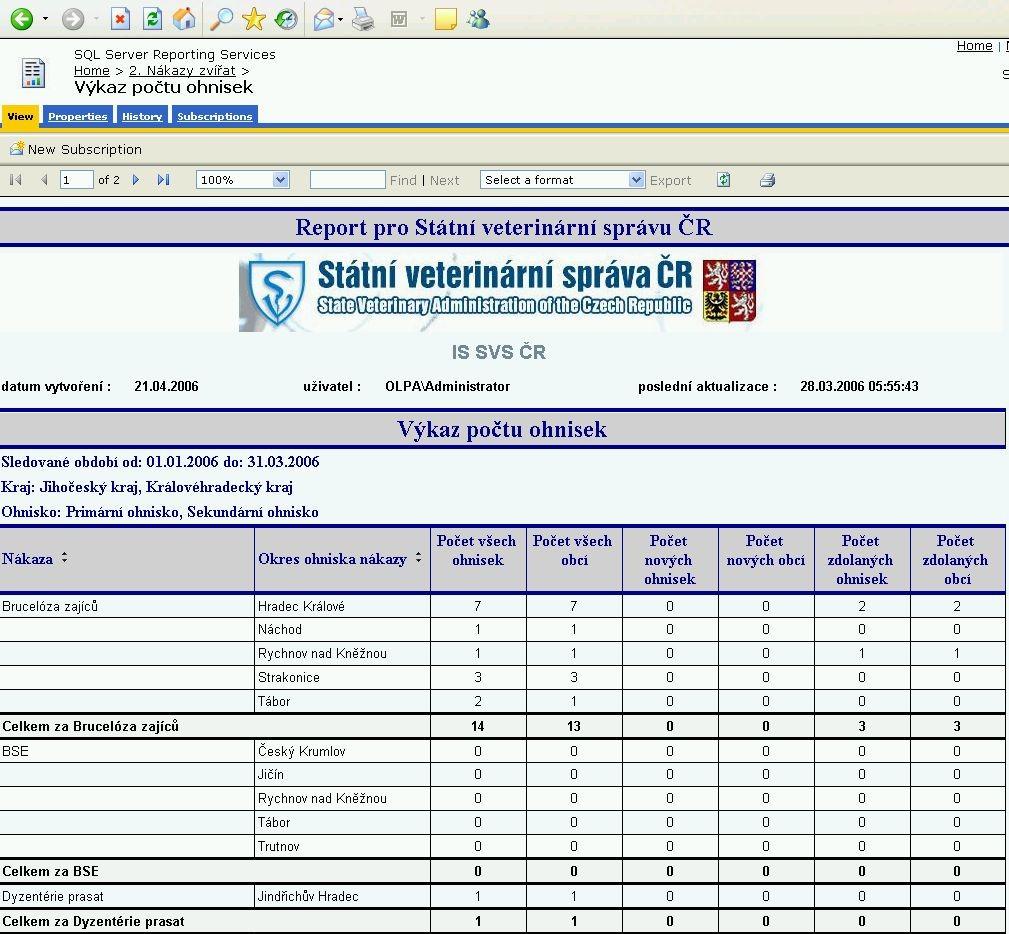Select the View tab
1009x934 pixels.
21,116
